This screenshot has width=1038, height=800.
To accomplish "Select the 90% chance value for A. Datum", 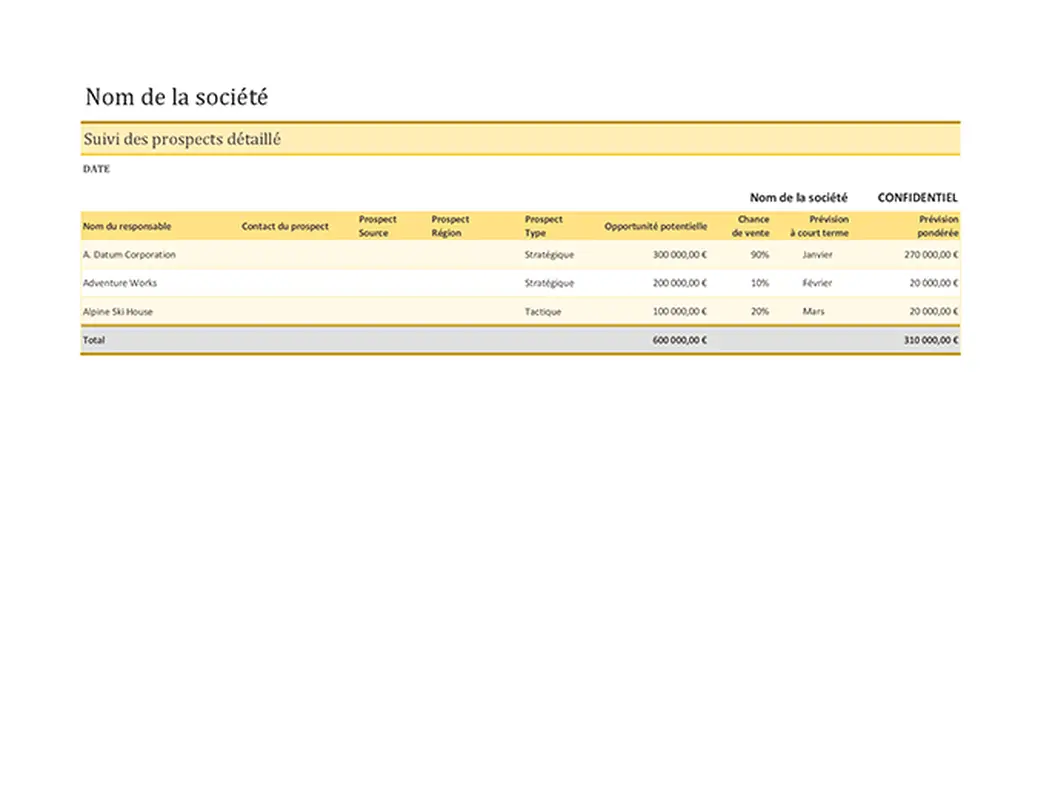I will pyautogui.click(x=760, y=255).
